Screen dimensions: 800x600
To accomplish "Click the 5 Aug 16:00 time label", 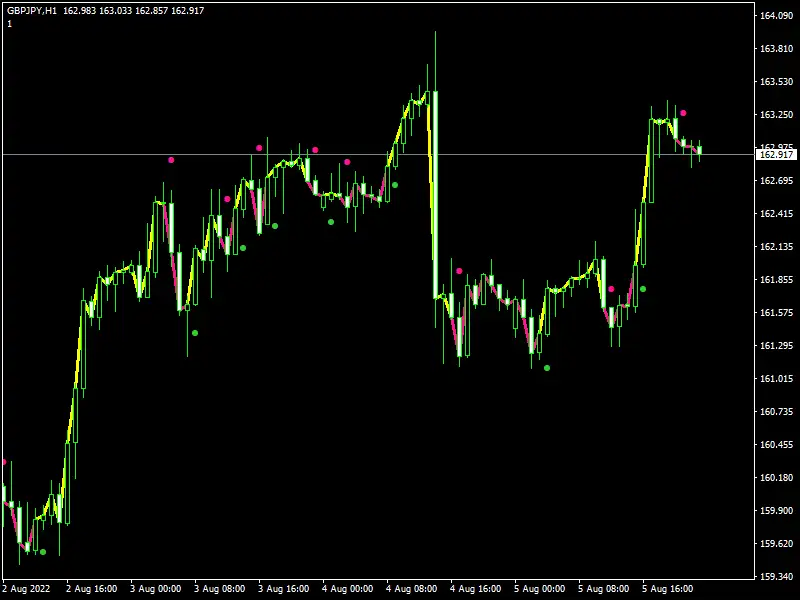I will pos(668,589).
